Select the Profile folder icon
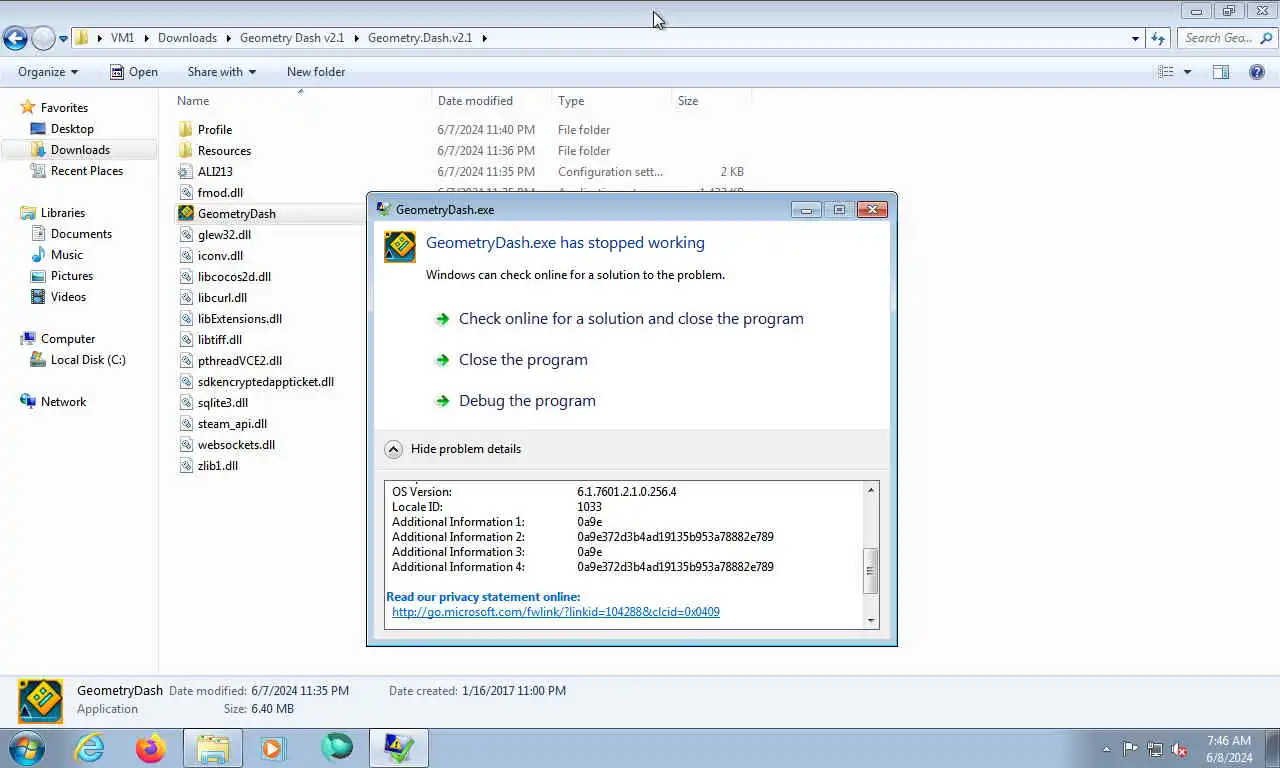The height and width of the screenshot is (768, 1280). click(185, 130)
